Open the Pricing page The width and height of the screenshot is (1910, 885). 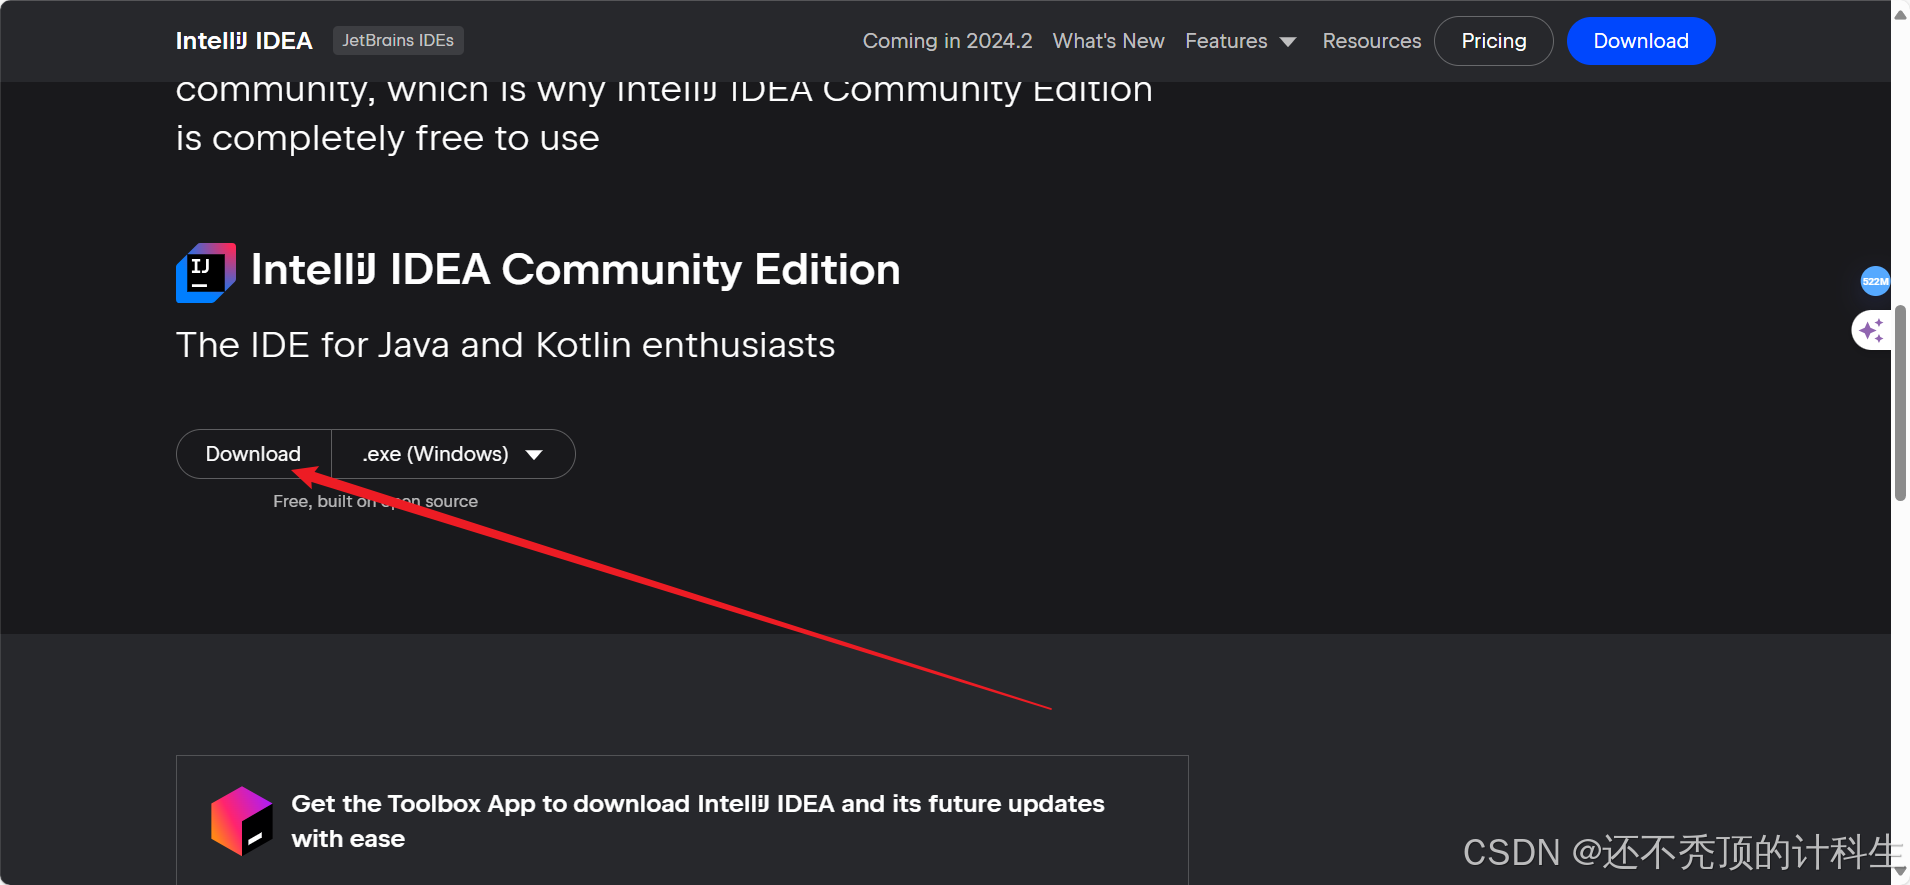(x=1493, y=41)
